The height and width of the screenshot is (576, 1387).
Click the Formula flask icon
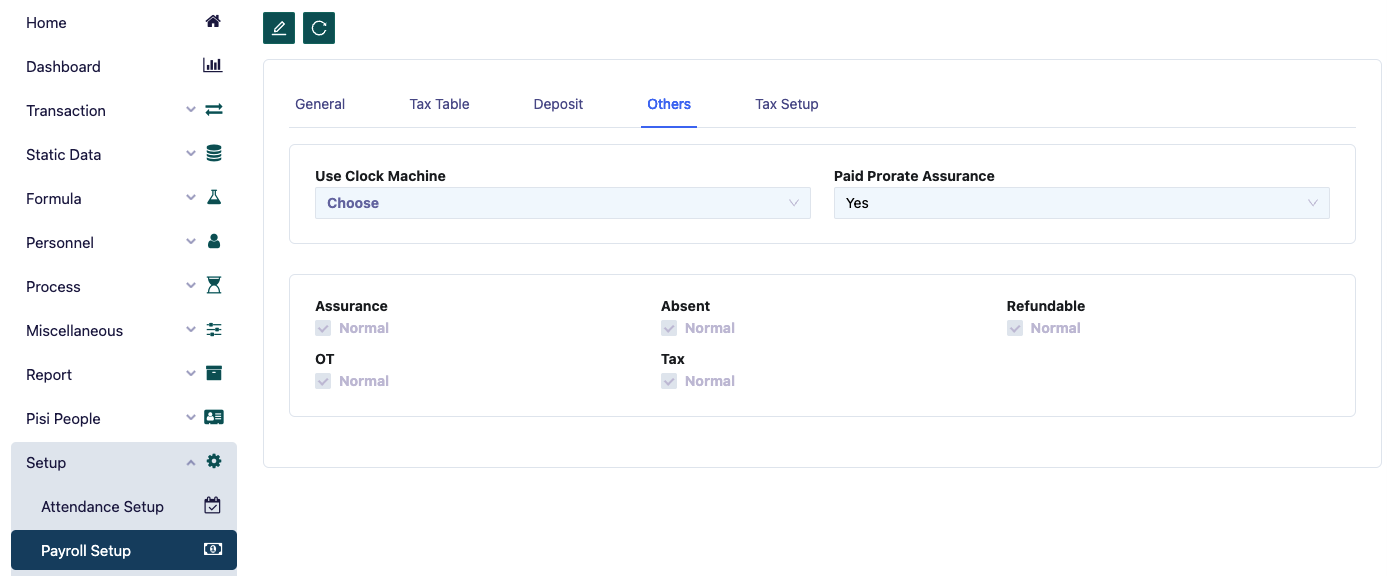tap(213, 198)
